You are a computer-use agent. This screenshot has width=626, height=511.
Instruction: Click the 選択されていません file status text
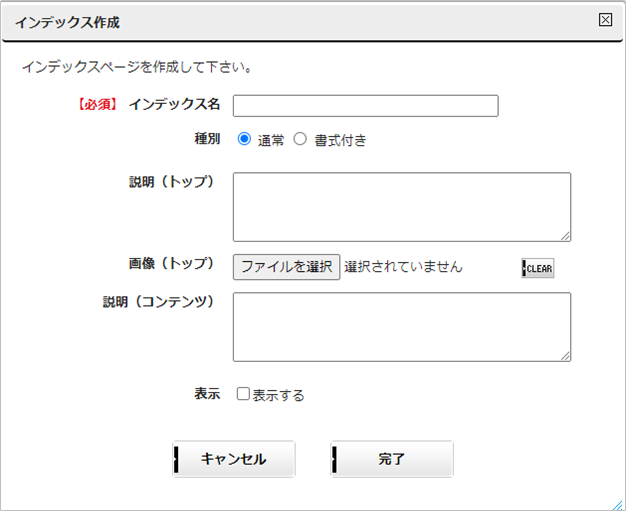click(x=403, y=267)
